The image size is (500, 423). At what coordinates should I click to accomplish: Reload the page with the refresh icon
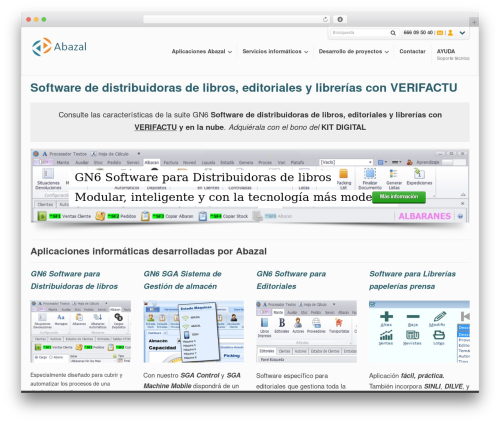pos(325,19)
